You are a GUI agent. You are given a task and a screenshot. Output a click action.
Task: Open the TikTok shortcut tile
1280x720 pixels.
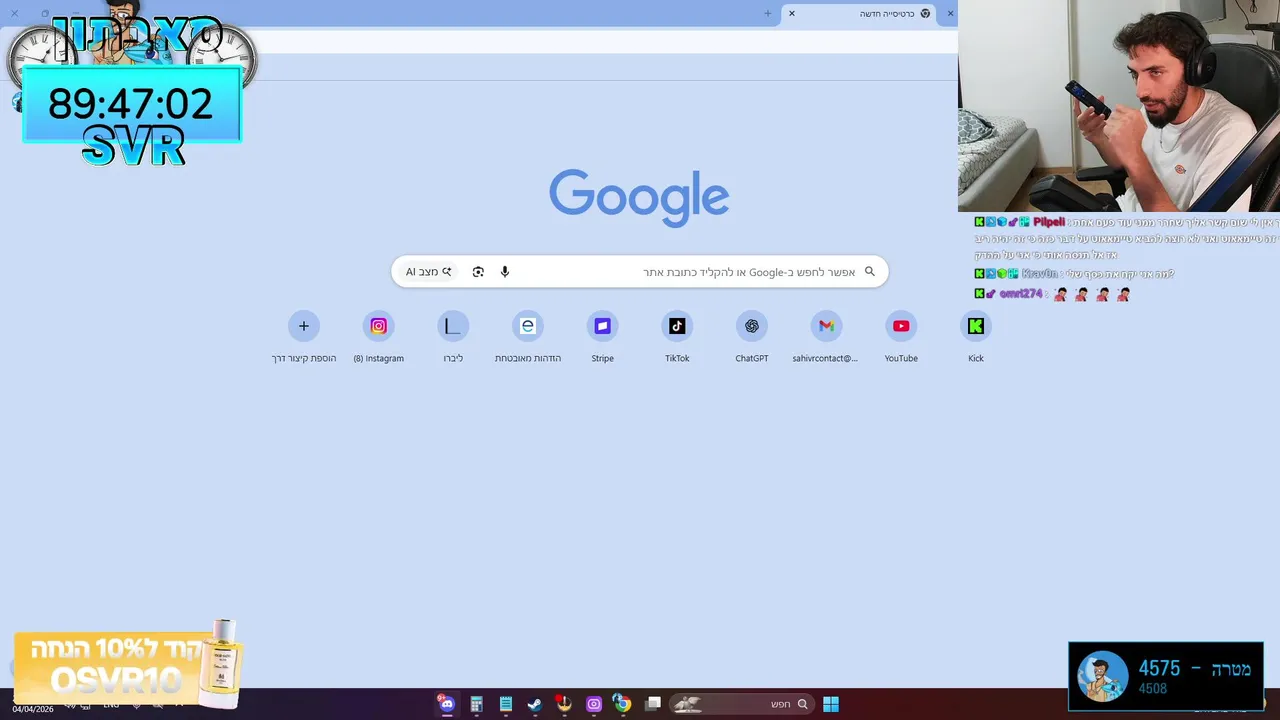point(677,337)
